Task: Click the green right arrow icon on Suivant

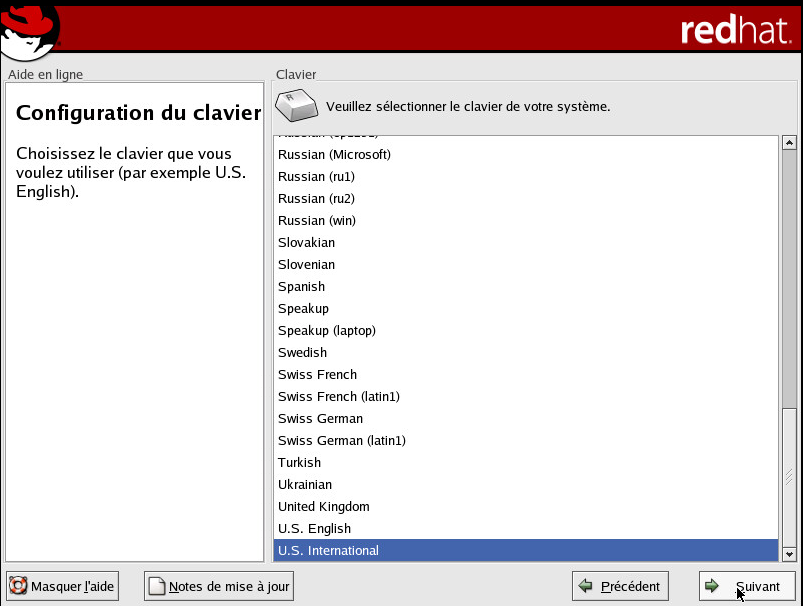Action: click(712, 586)
